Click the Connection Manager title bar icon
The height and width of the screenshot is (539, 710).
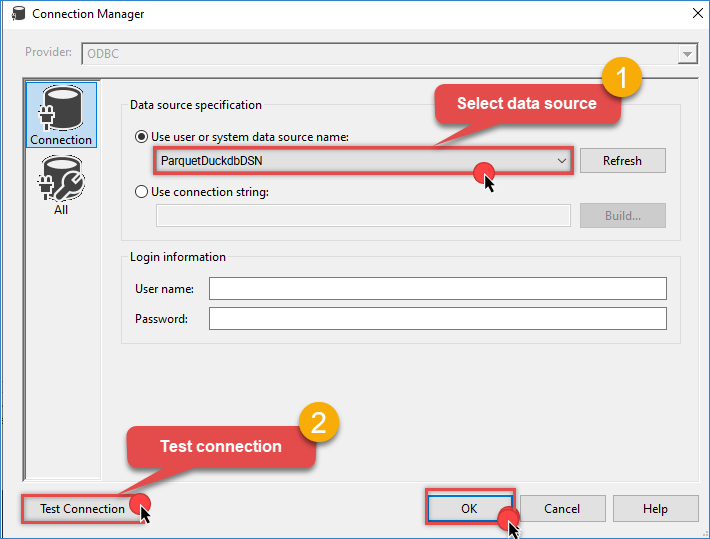tap(17, 14)
